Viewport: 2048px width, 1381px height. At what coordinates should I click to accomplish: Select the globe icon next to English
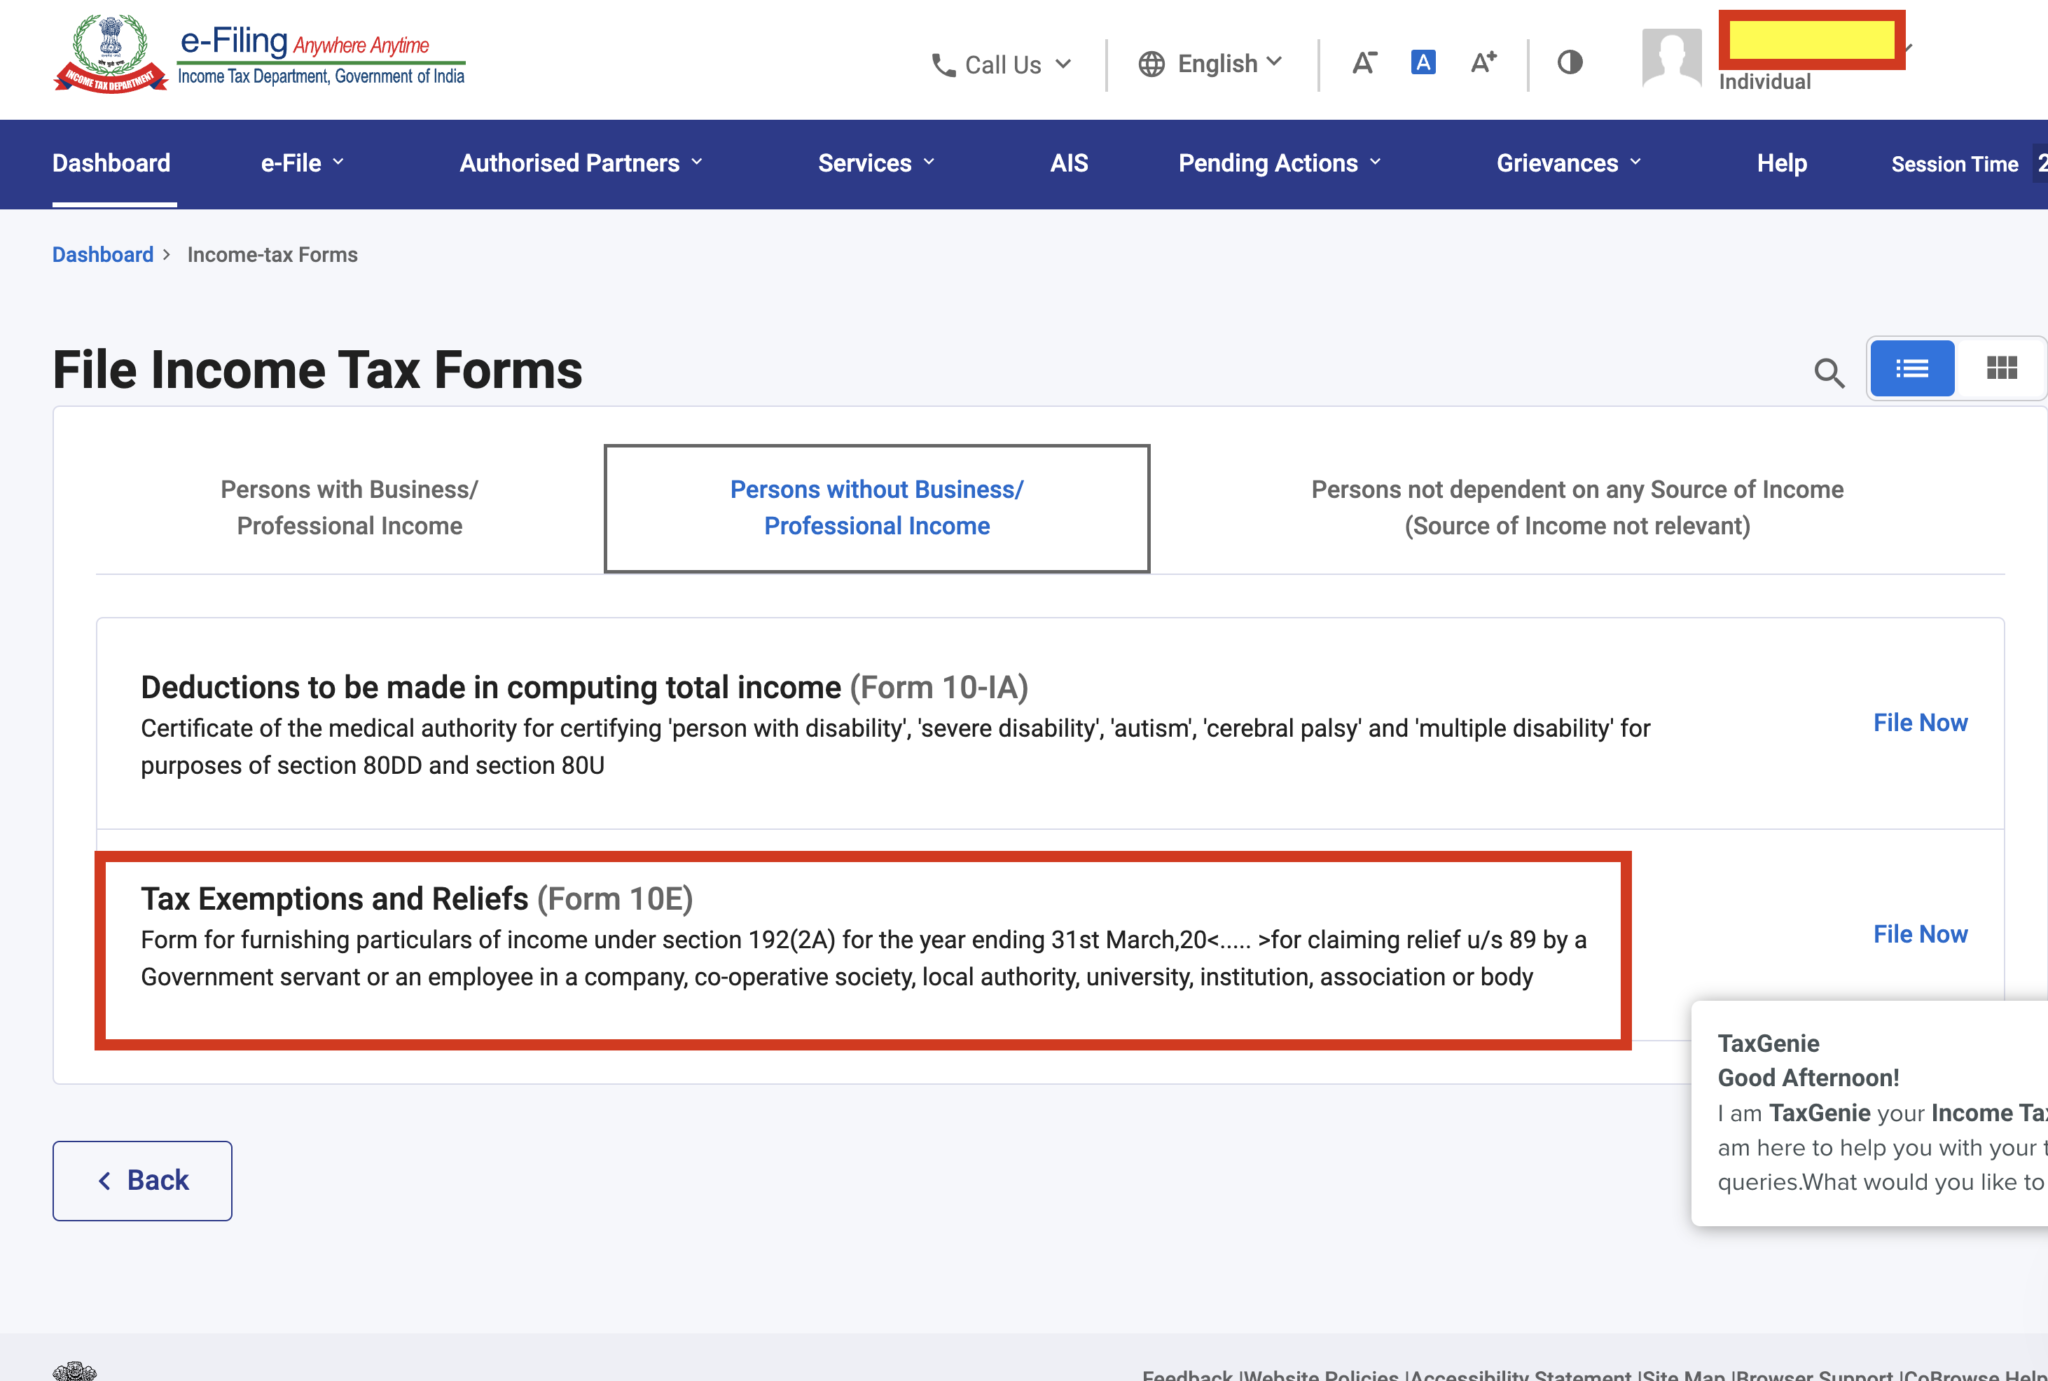point(1152,63)
